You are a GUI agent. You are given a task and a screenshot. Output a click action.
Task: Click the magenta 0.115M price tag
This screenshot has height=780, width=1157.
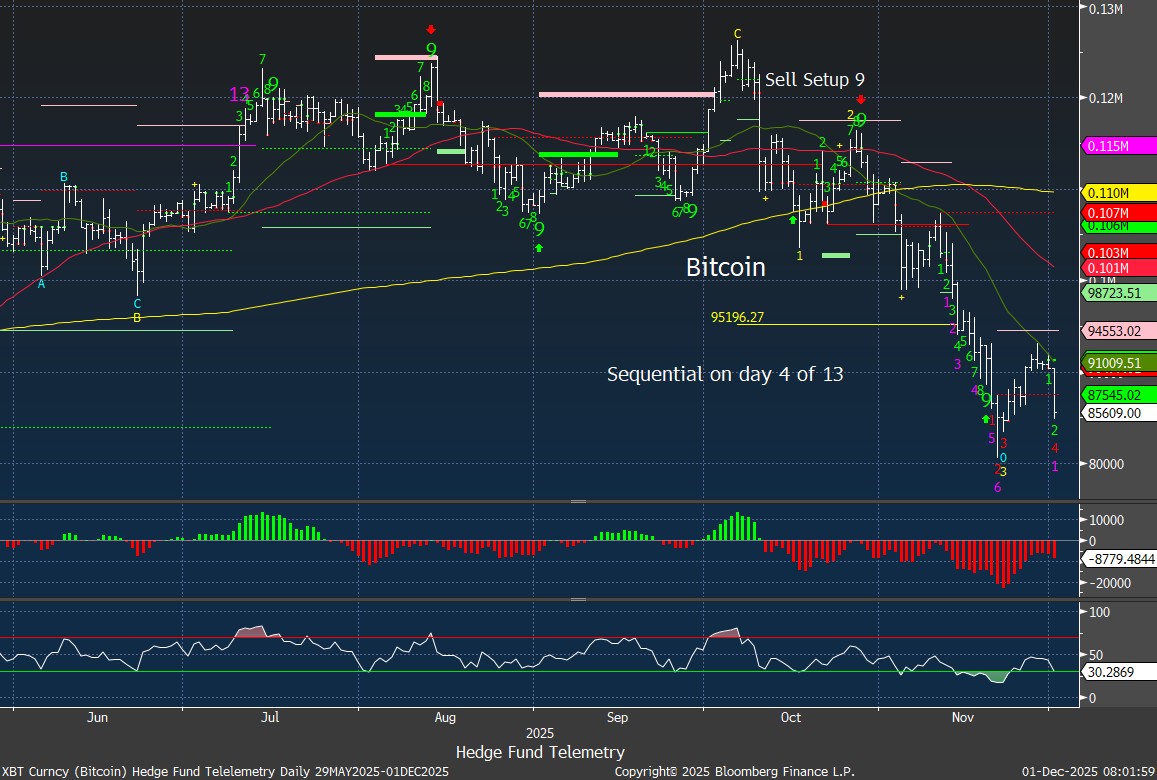[x=1119, y=146]
